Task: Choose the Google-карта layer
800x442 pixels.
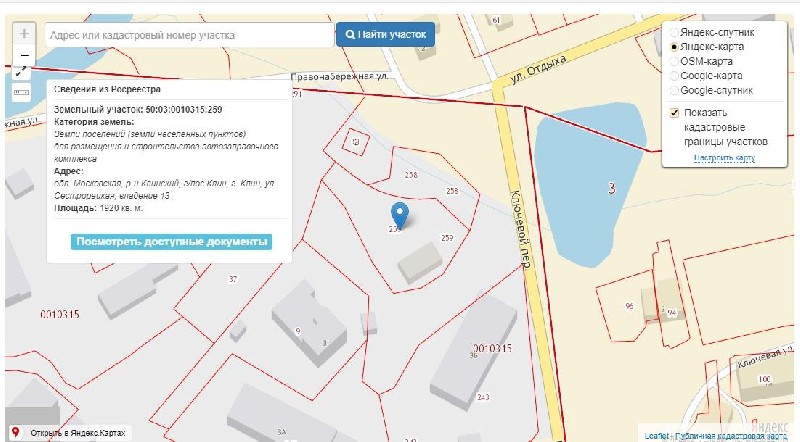Action: point(674,76)
